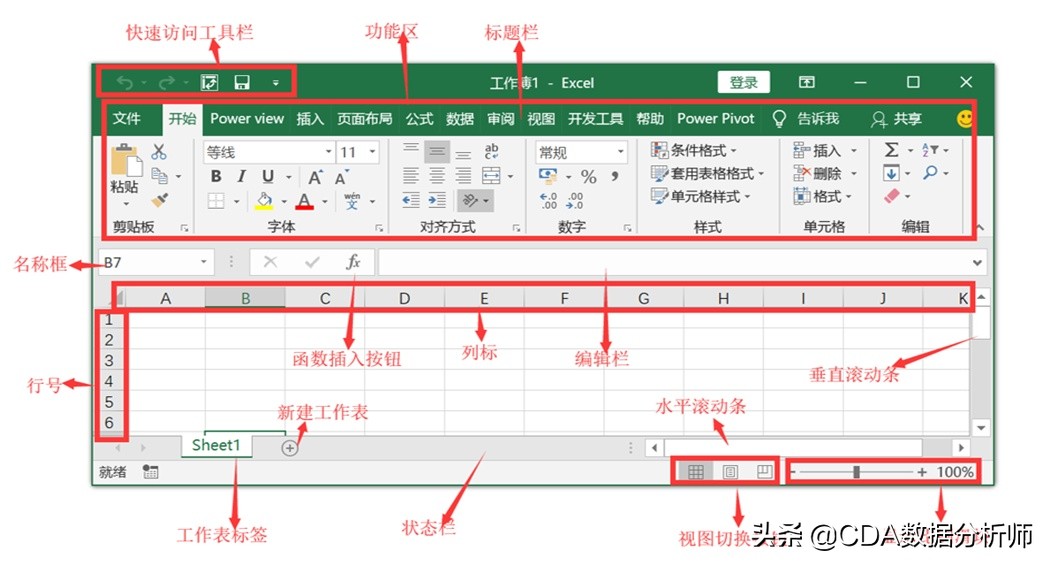Apply percent style % button
The height and width of the screenshot is (566, 1050).
coord(589,177)
